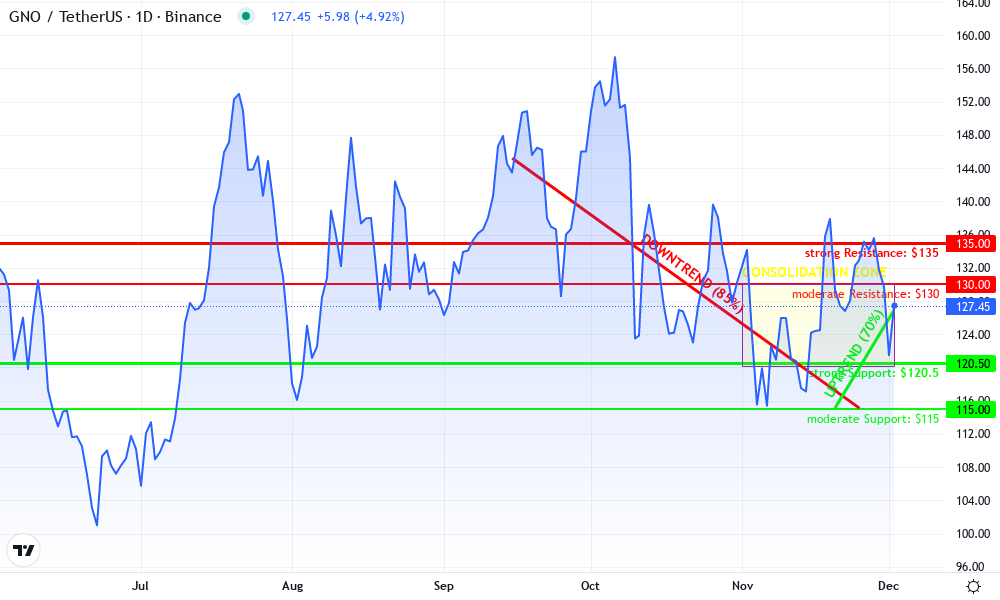Click the market status dot beside the ticker
This screenshot has width=1000, height=600.
click(245, 17)
